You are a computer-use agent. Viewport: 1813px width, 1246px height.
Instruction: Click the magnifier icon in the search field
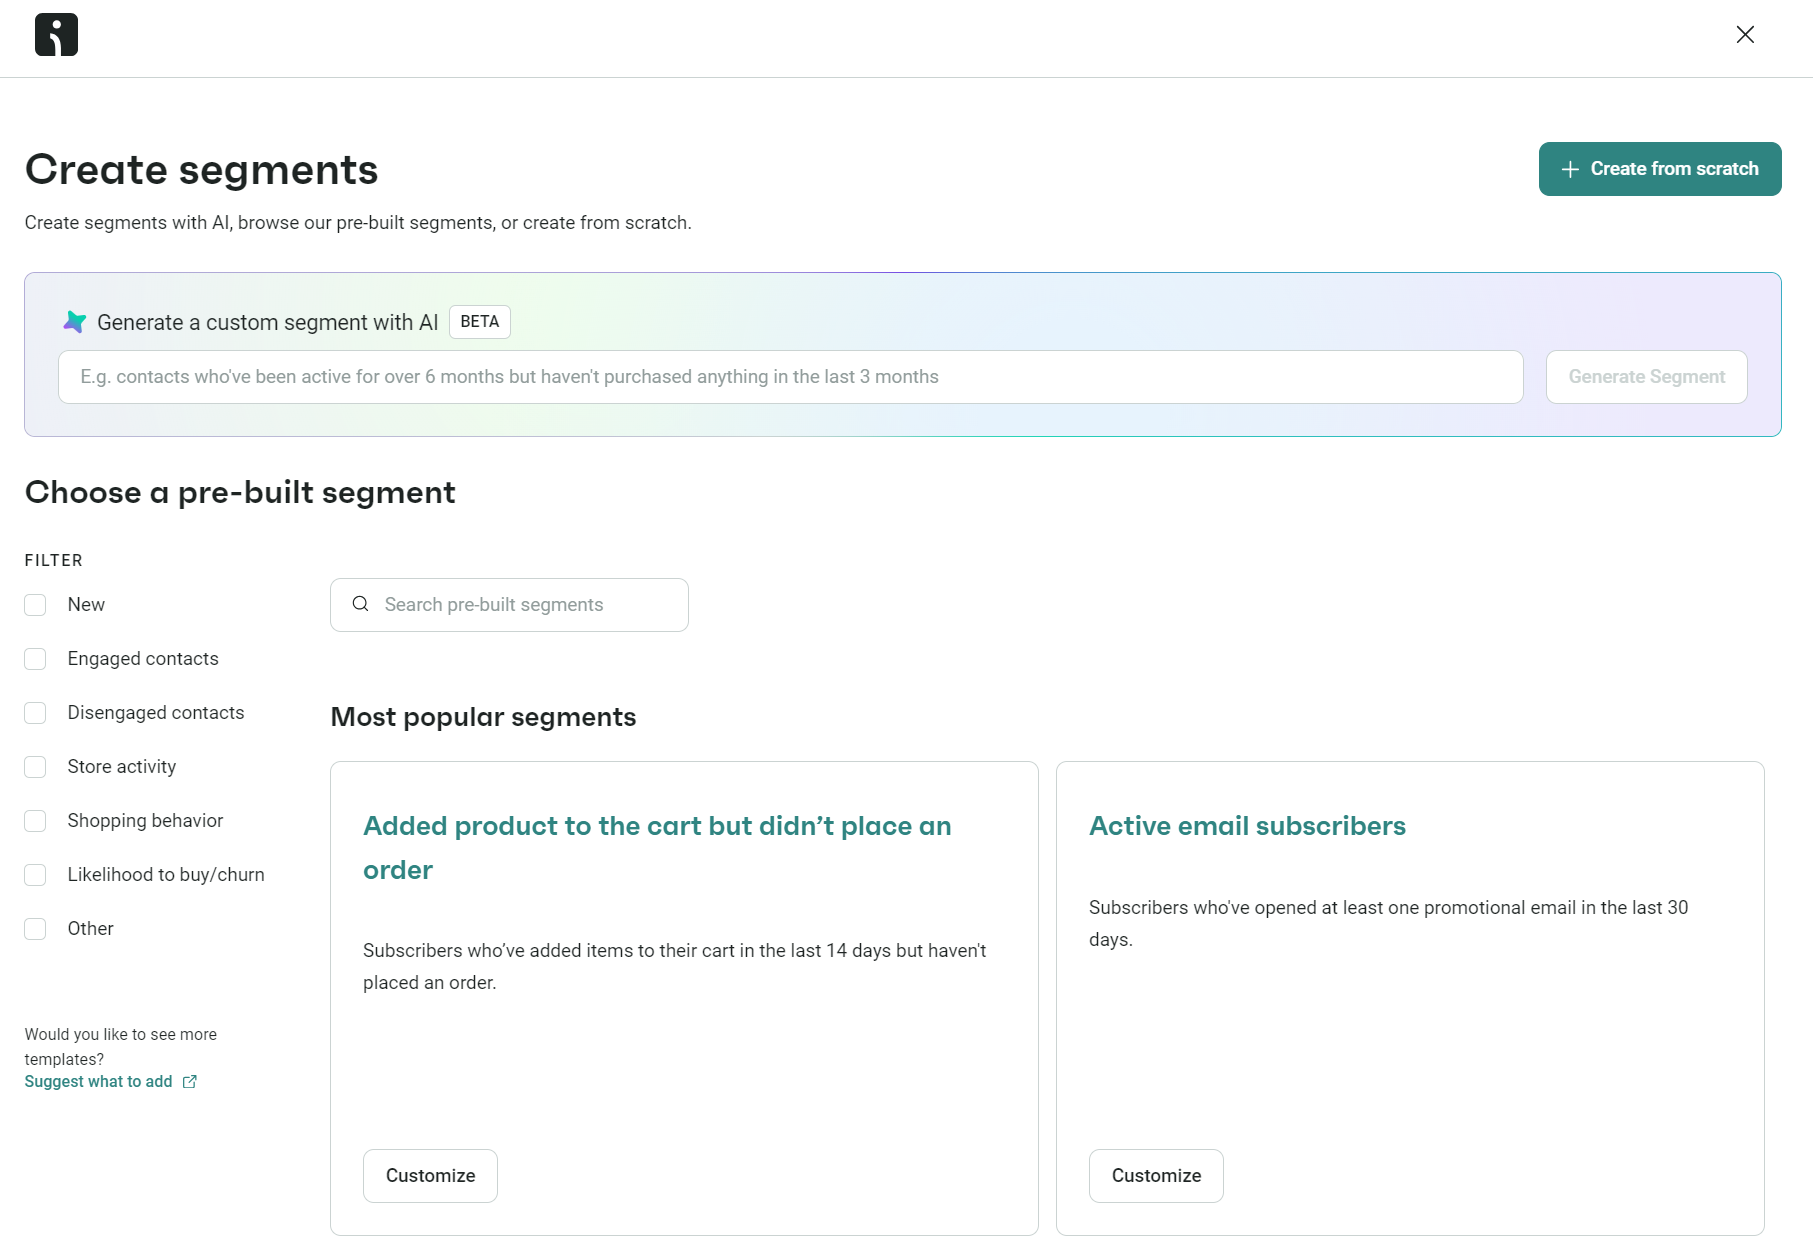(x=360, y=604)
